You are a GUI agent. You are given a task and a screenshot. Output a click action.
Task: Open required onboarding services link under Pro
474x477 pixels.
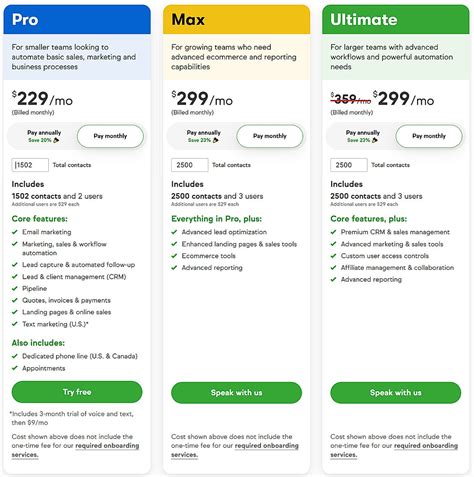pos(75,450)
